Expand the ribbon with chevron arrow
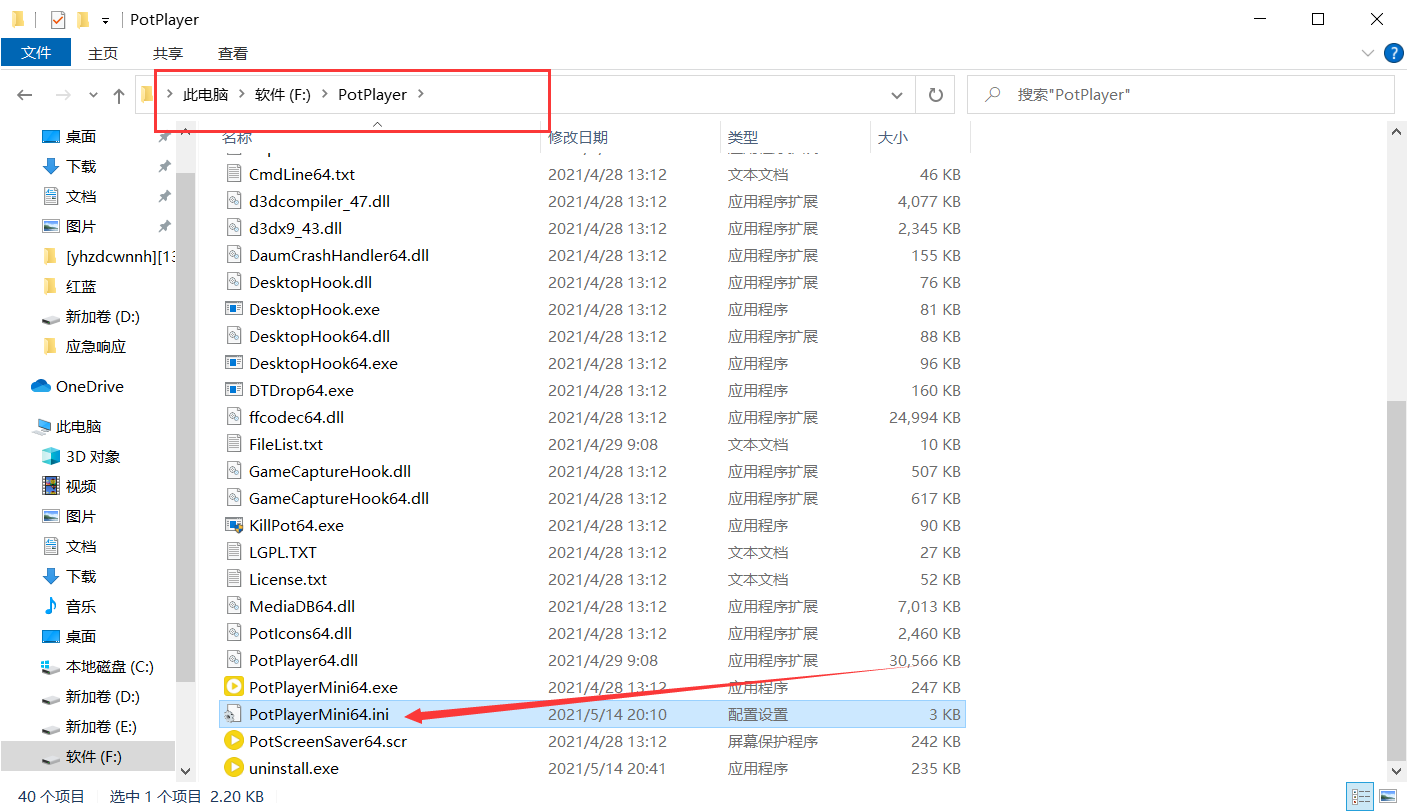The width and height of the screenshot is (1408, 812). (x=1367, y=53)
